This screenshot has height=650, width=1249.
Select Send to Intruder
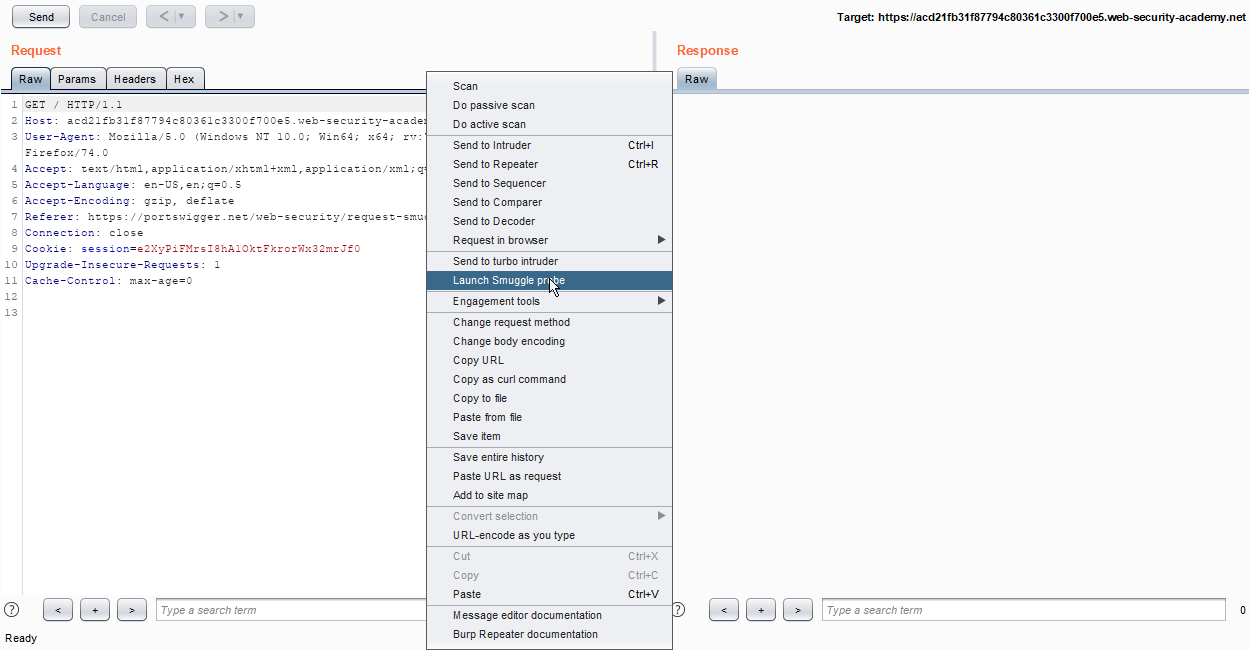click(x=549, y=145)
